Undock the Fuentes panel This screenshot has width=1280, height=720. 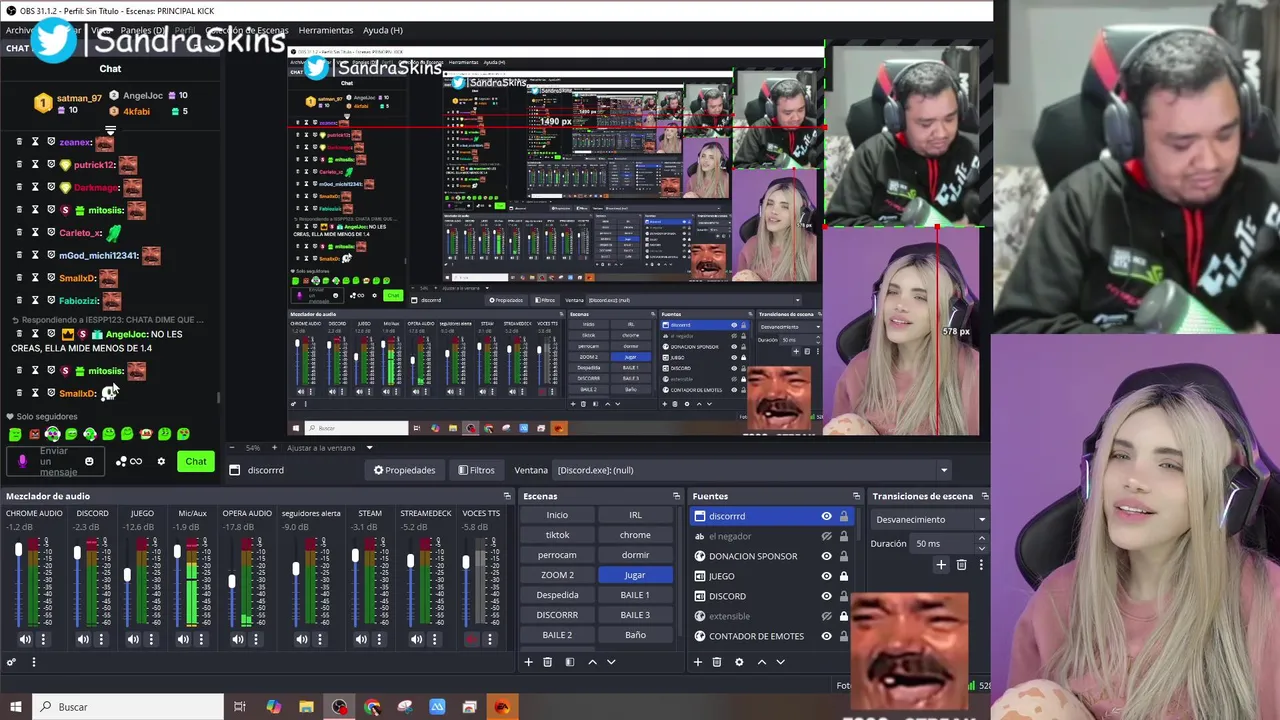(856, 496)
